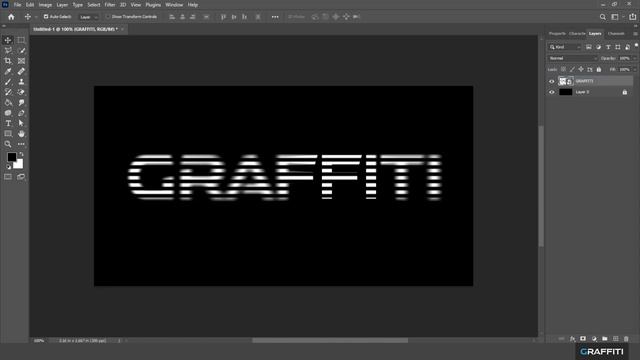640x360 pixels.
Task: Open the Share icon at top right
Action: 633,17
